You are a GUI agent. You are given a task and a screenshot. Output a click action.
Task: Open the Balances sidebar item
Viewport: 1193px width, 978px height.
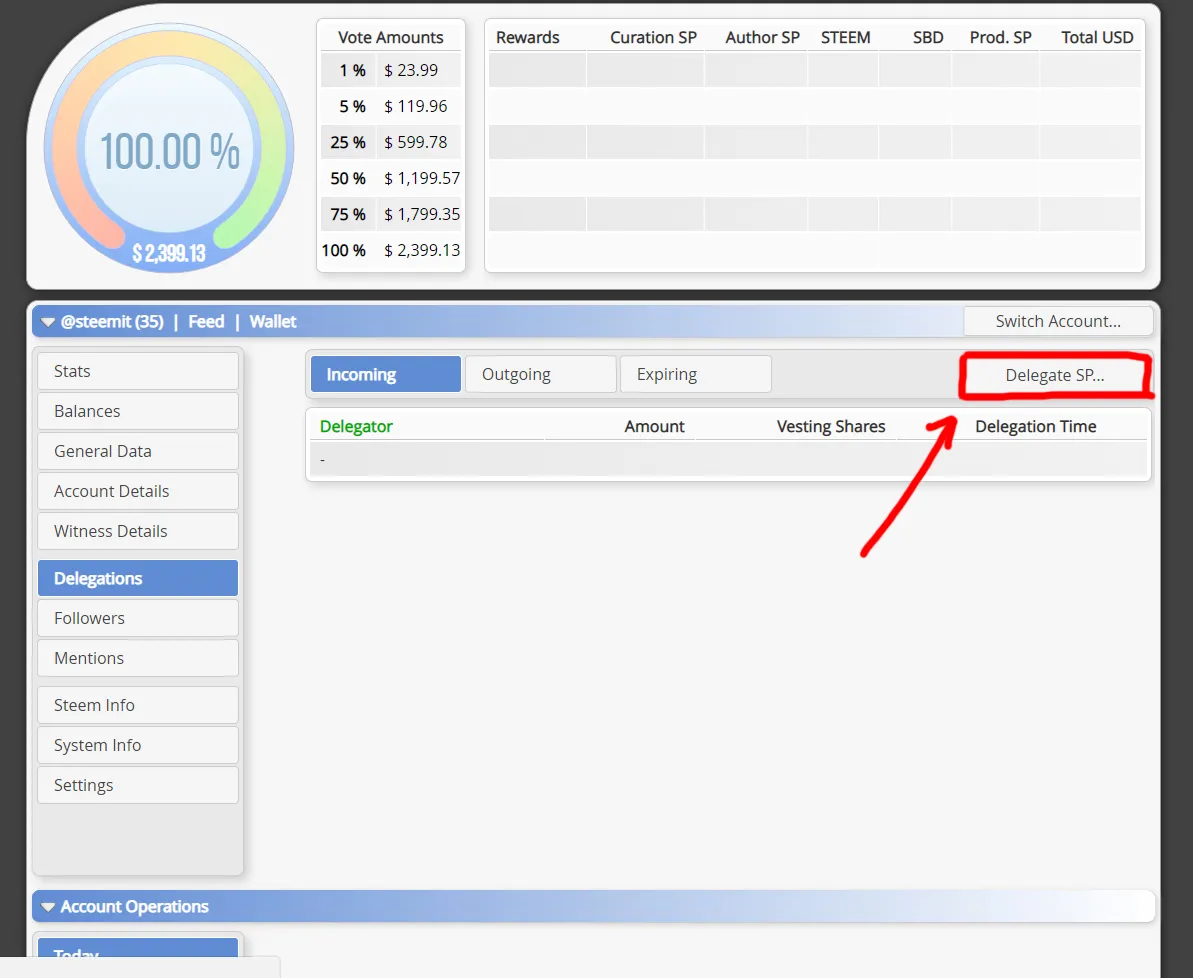138,411
